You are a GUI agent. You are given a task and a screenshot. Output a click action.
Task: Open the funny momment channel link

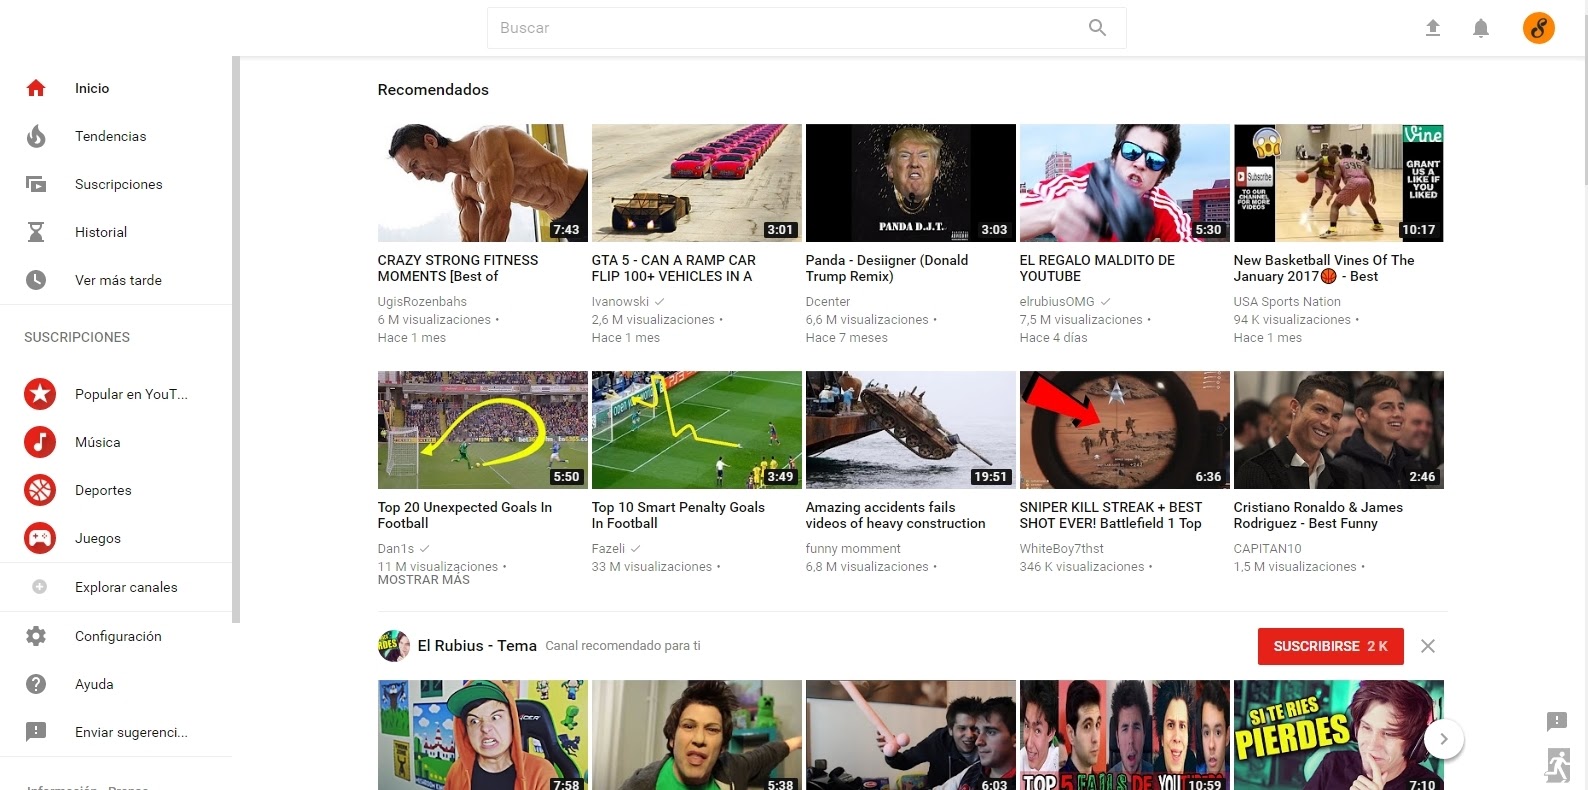click(853, 548)
